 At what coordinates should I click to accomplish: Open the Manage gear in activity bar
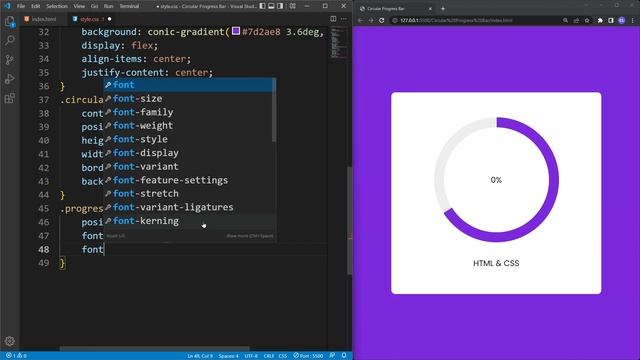tap(9, 341)
